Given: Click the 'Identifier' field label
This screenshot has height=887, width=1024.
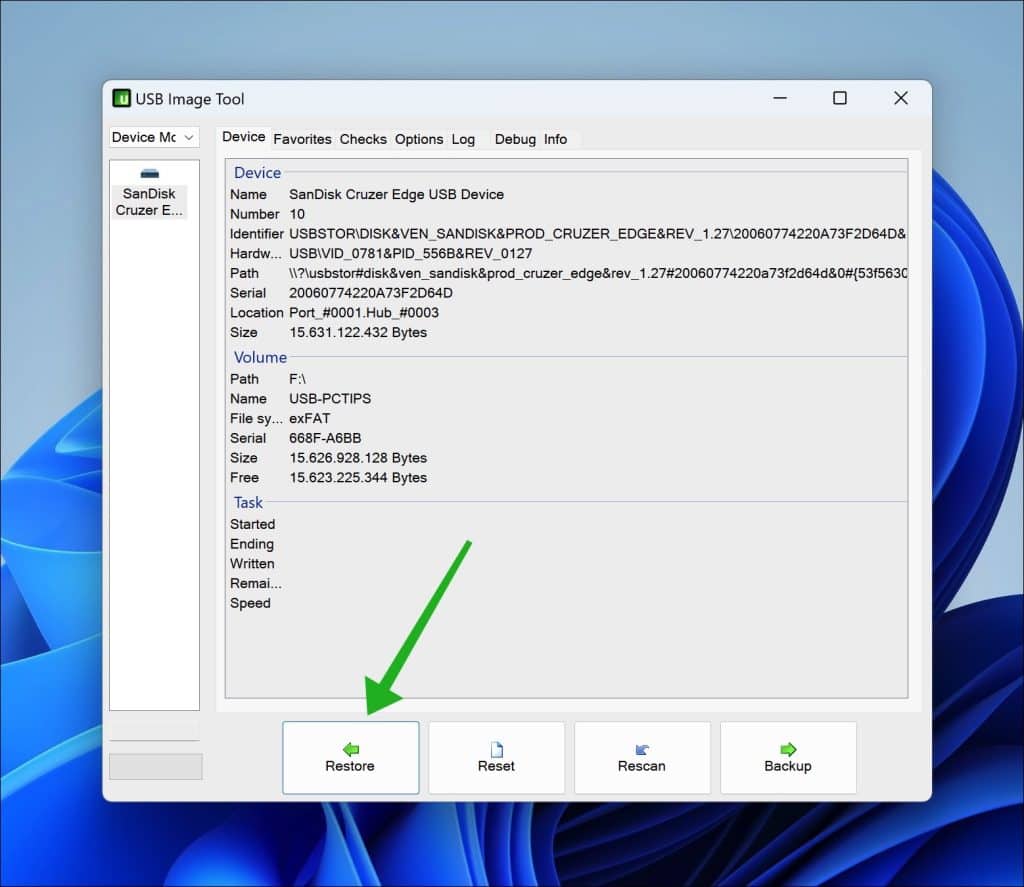Looking at the screenshot, I should pyautogui.click(x=256, y=234).
